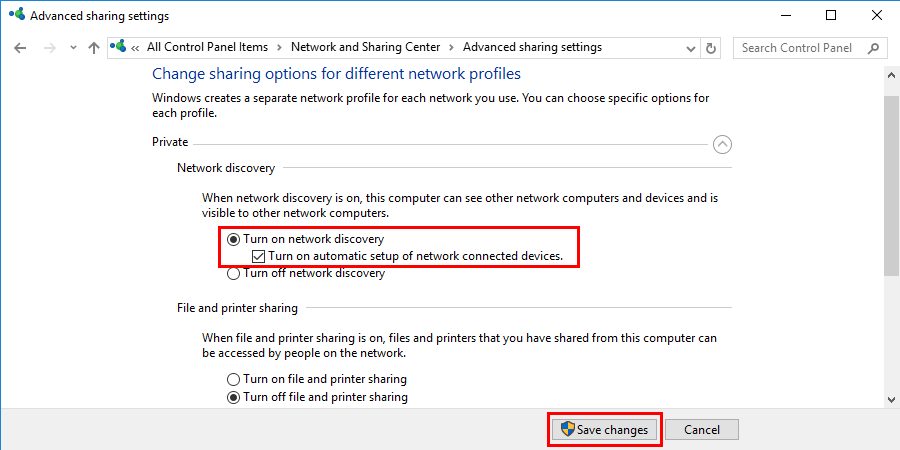The height and width of the screenshot is (450, 900).
Task: Open All Control Panel Items breadcrumb
Action: [x=207, y=47]
